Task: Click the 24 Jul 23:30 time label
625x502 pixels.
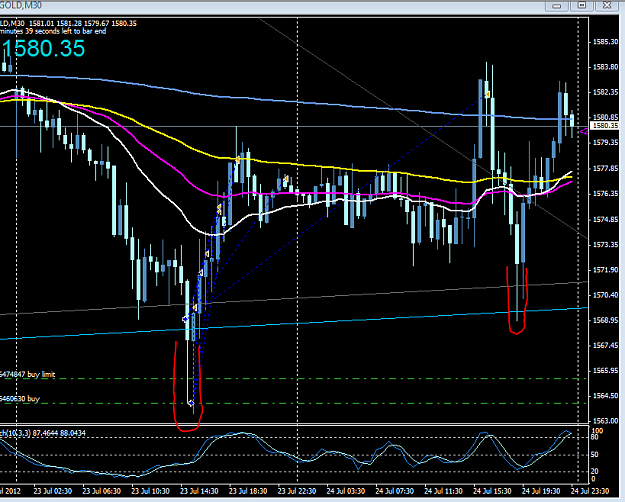Action: click(x=590, y=491)
